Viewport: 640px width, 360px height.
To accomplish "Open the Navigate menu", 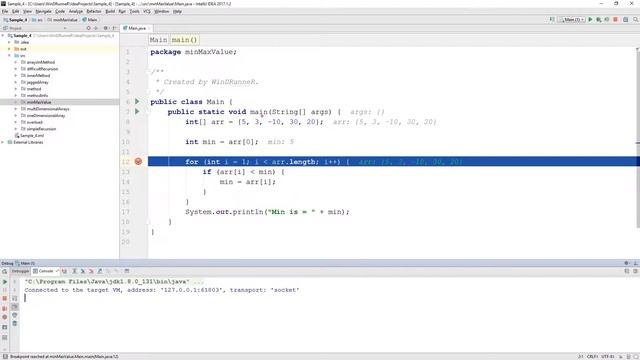I will [43, 11].
